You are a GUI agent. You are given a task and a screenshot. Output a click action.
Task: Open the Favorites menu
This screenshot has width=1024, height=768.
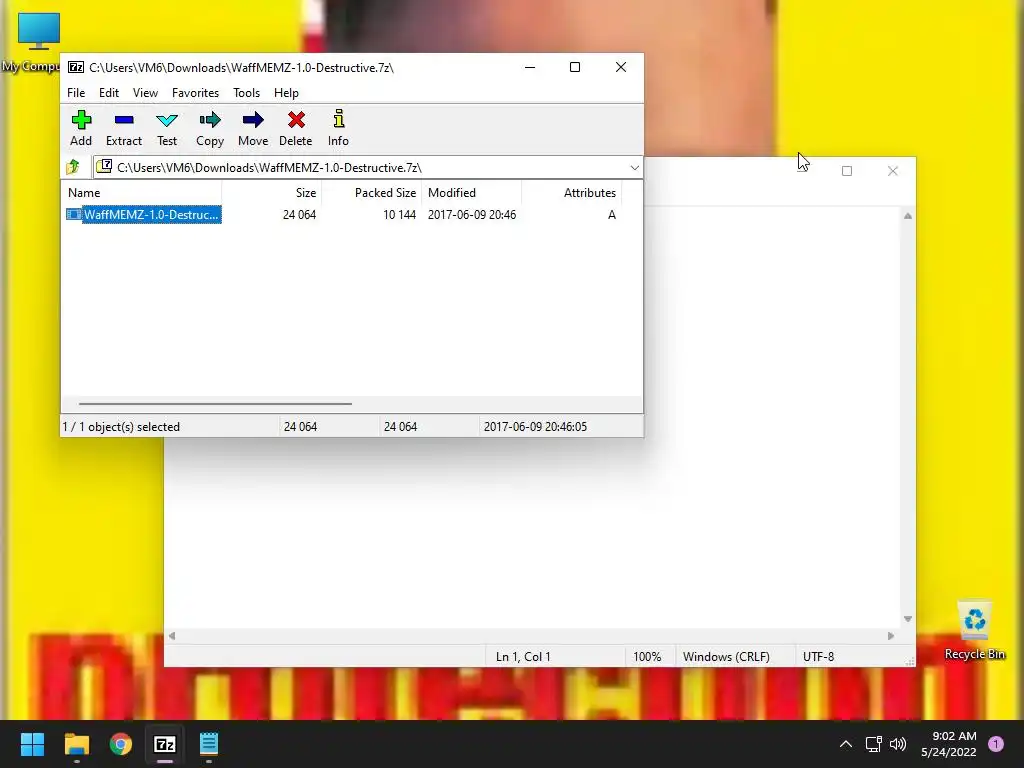pyautogui.click(x=195, y=93)
